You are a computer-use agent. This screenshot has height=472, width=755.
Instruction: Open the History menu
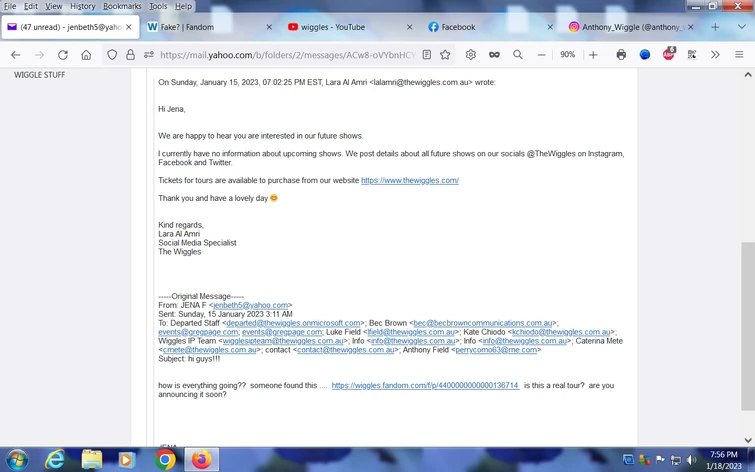(82, 6)
